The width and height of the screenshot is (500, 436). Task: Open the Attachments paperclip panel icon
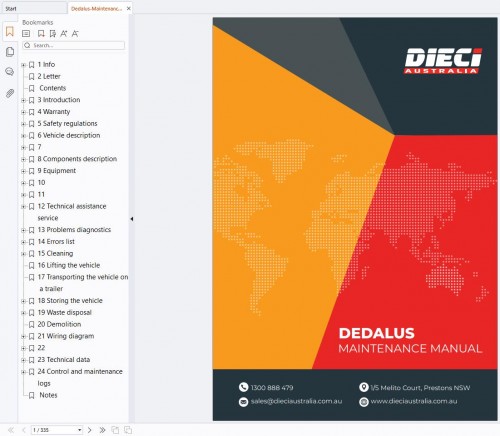[10, 93]
